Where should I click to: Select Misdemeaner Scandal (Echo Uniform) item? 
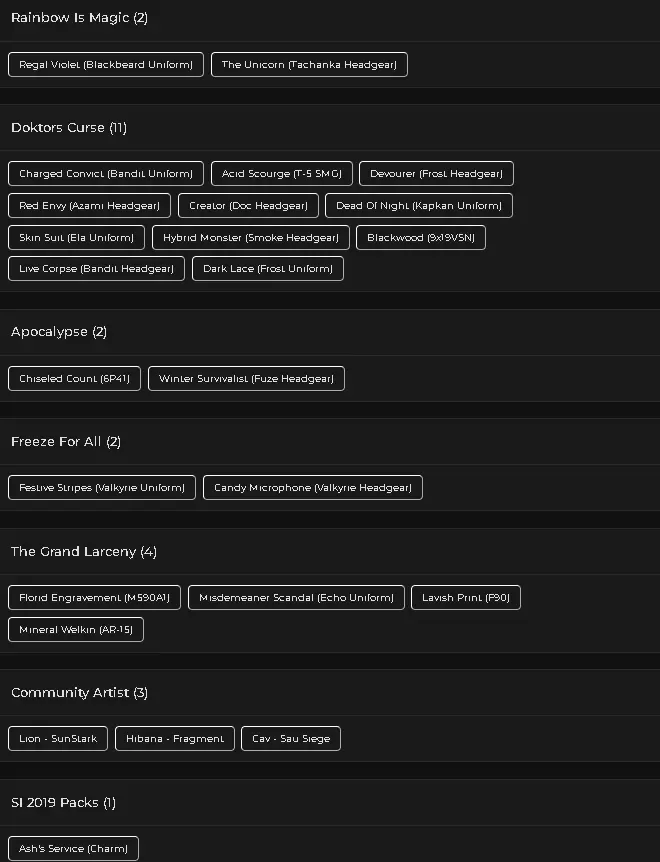pyautogui.click(x=296, y=598)
